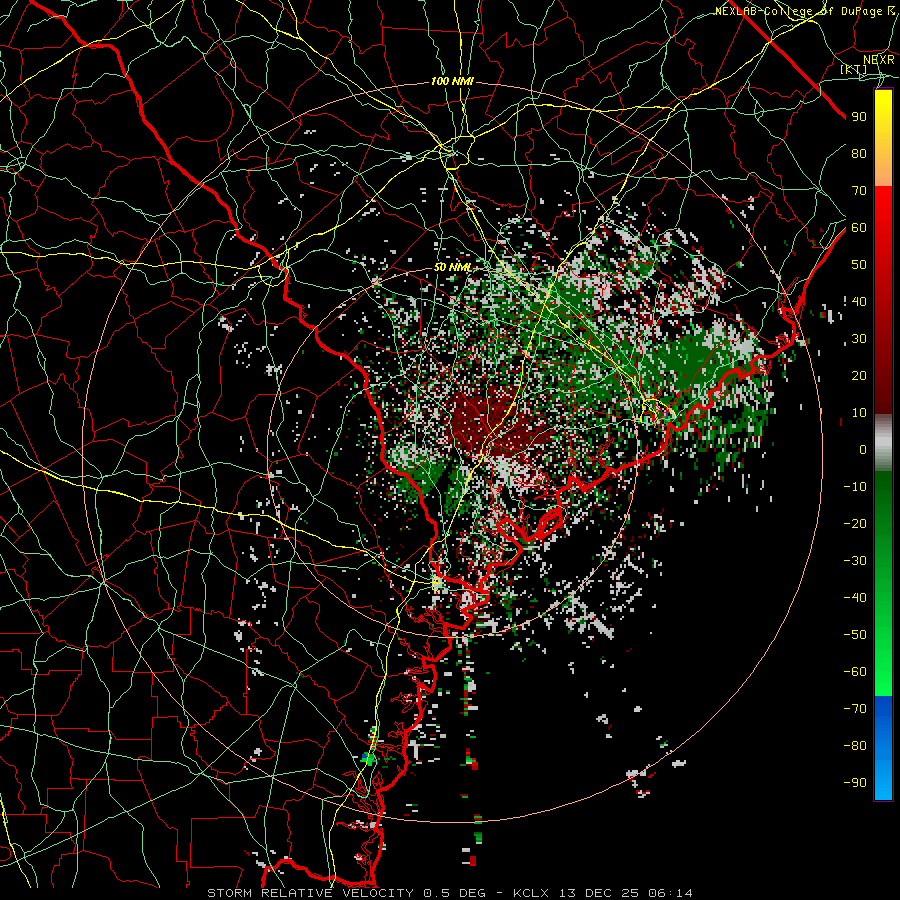Click the "0.5 DEG" elevation angle text
The height and width of the screenshot is (900, 900).
tap(454, 893)
